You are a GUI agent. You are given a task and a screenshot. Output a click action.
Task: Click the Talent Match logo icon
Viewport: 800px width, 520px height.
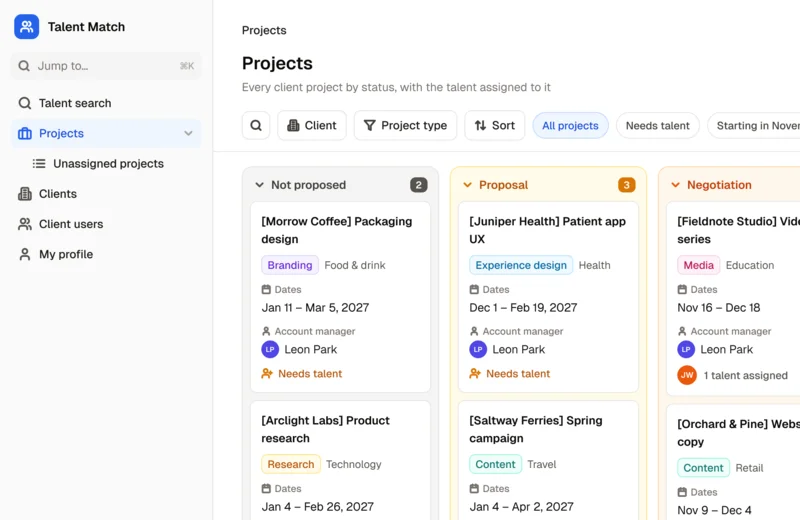click(27, 27)
